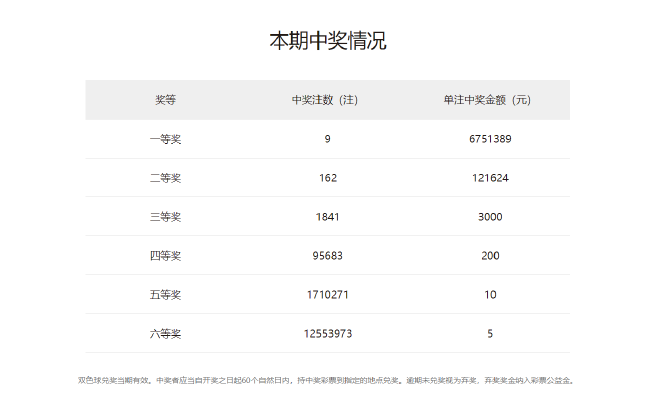Click the second prize amount 121624
This screenshot has height=411, width=650.
tap(489, 178)
